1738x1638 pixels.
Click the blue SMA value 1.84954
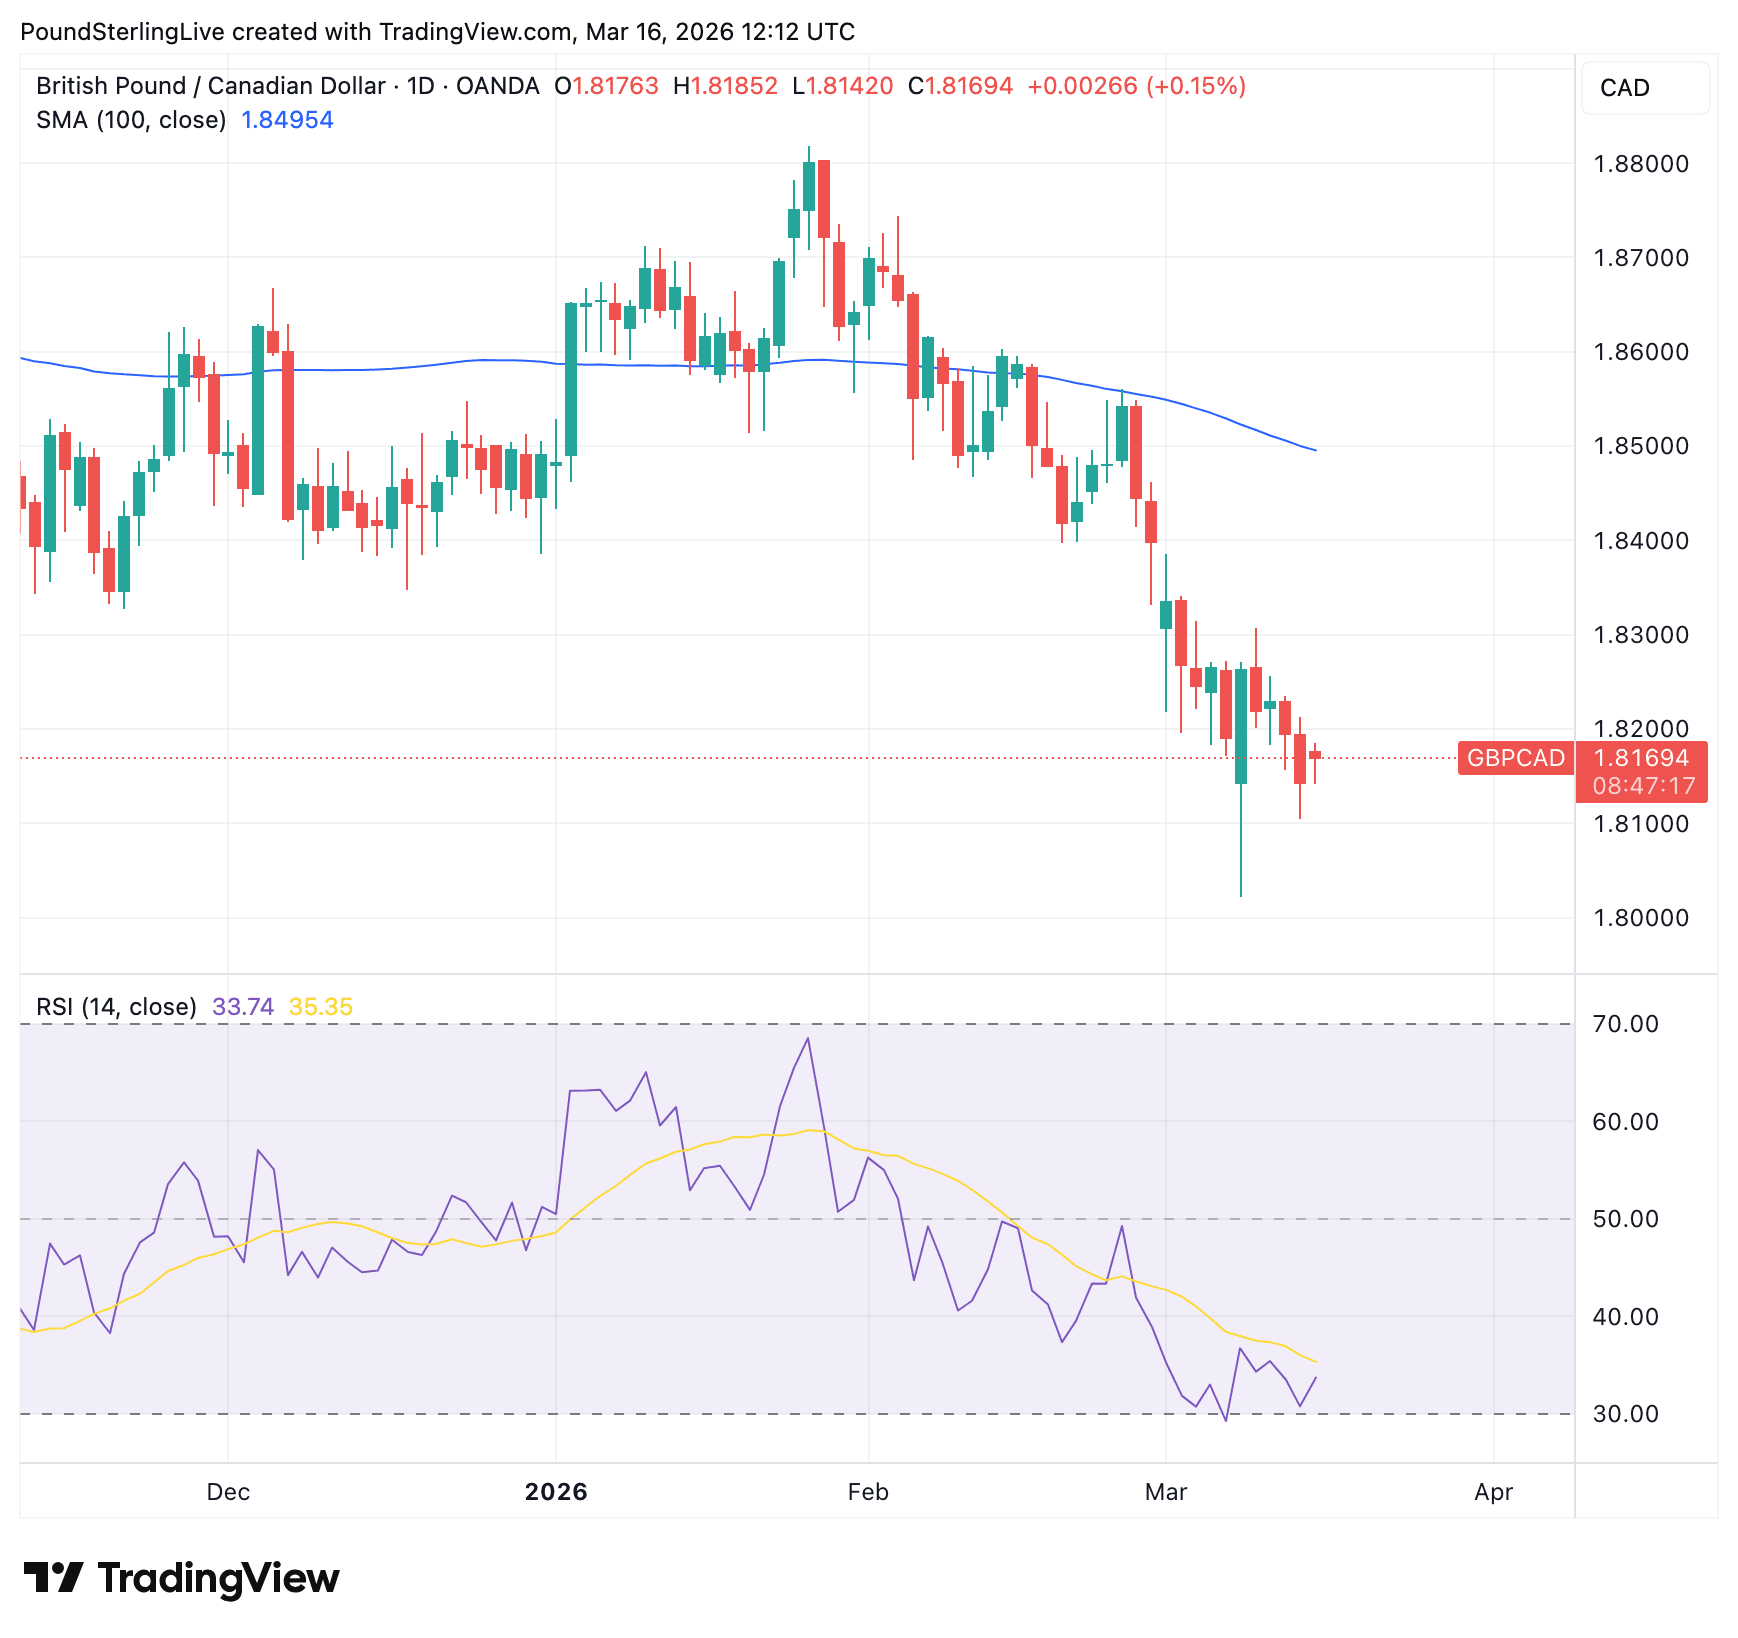287,120
